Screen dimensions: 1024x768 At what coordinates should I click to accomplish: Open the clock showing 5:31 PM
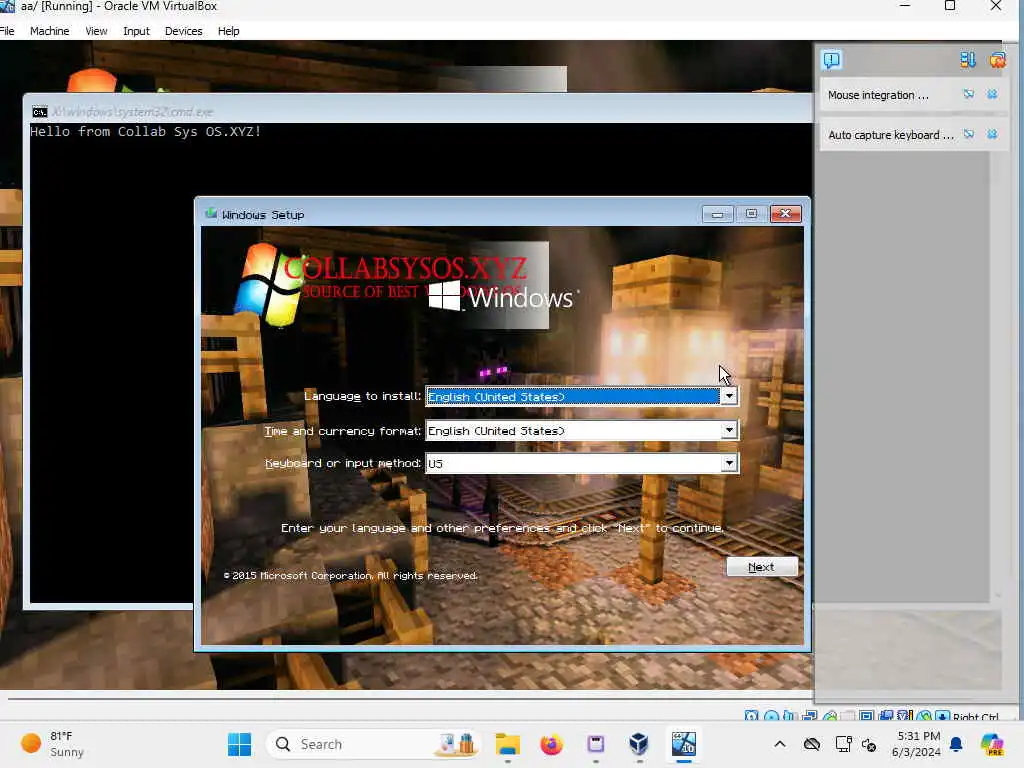tap(917, 744)
